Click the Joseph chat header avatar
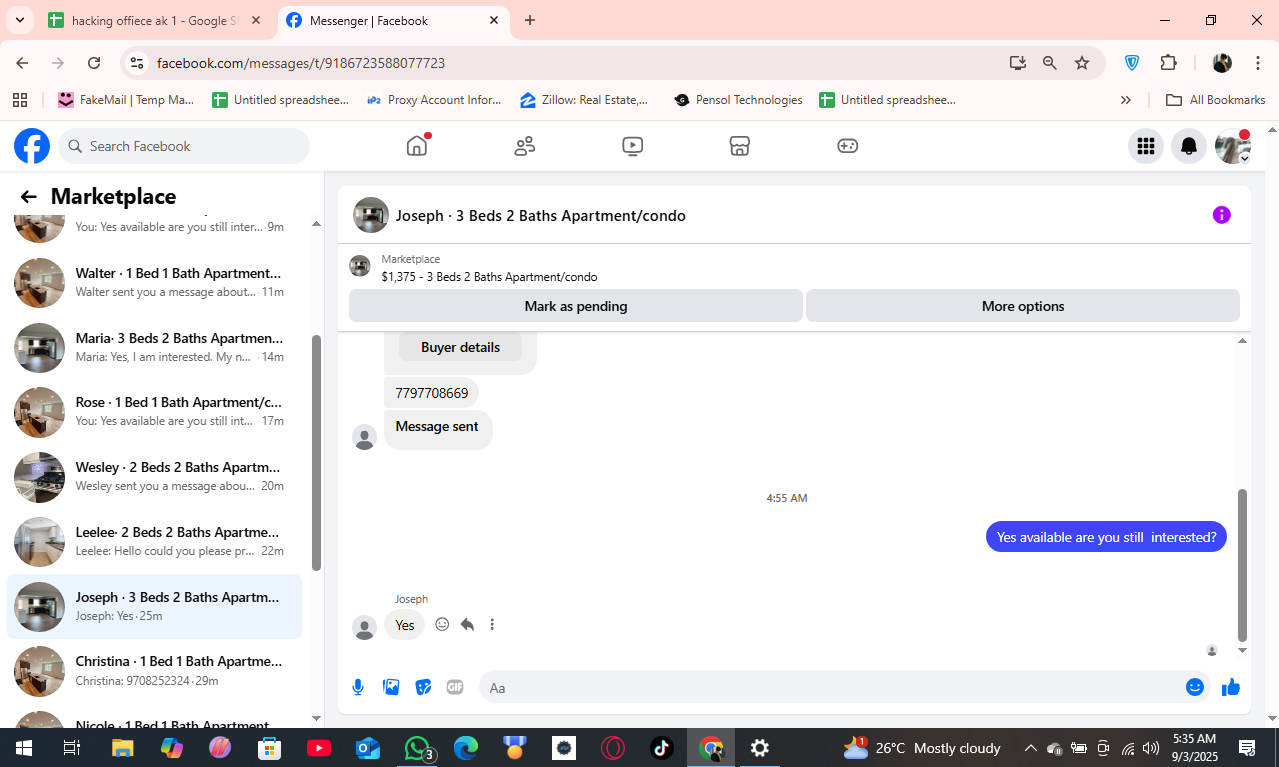1279x767 pixels. (371, 215)
